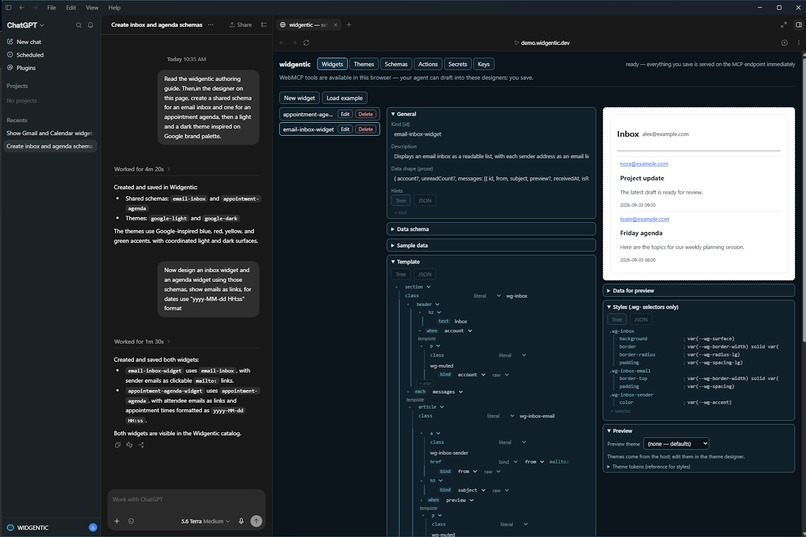Image resolution: width=806 pixels, height=537 pixels.
Task: Click nora@example.com link in preview
Action: coord(644,164)
